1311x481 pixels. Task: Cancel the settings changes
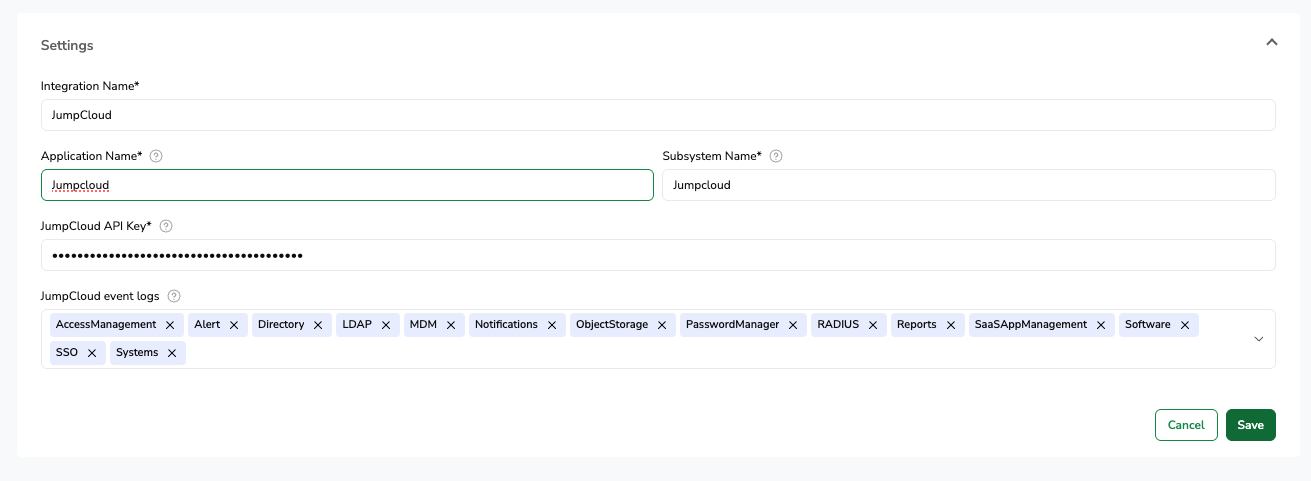tap(1186, 425)
